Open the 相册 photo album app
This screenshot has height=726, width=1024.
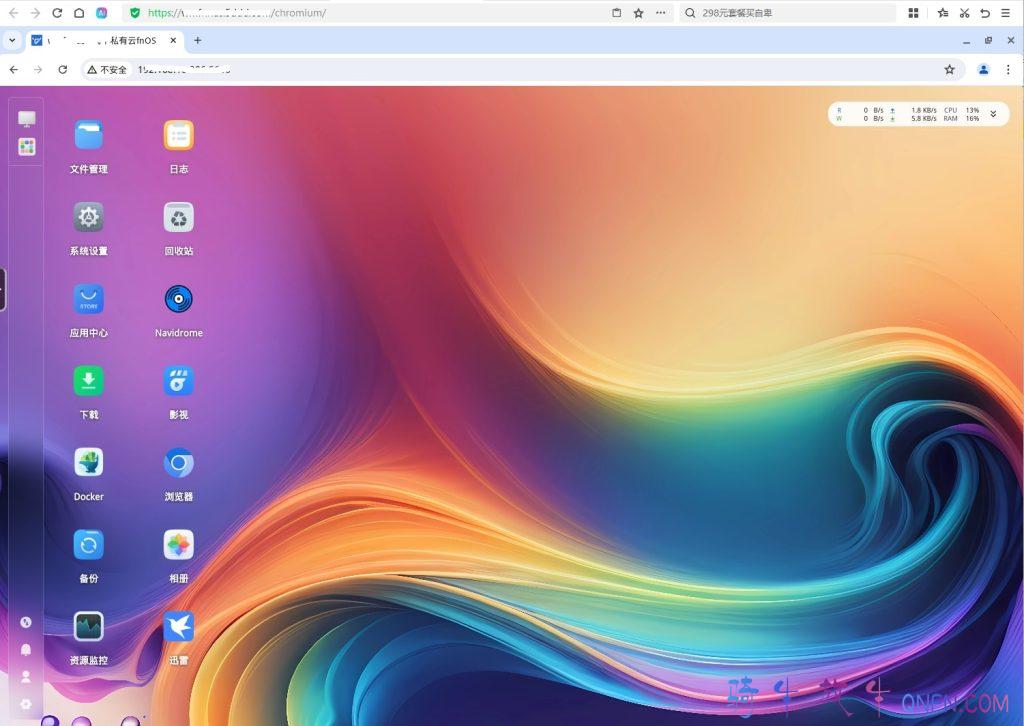click(x=178, y=545)
